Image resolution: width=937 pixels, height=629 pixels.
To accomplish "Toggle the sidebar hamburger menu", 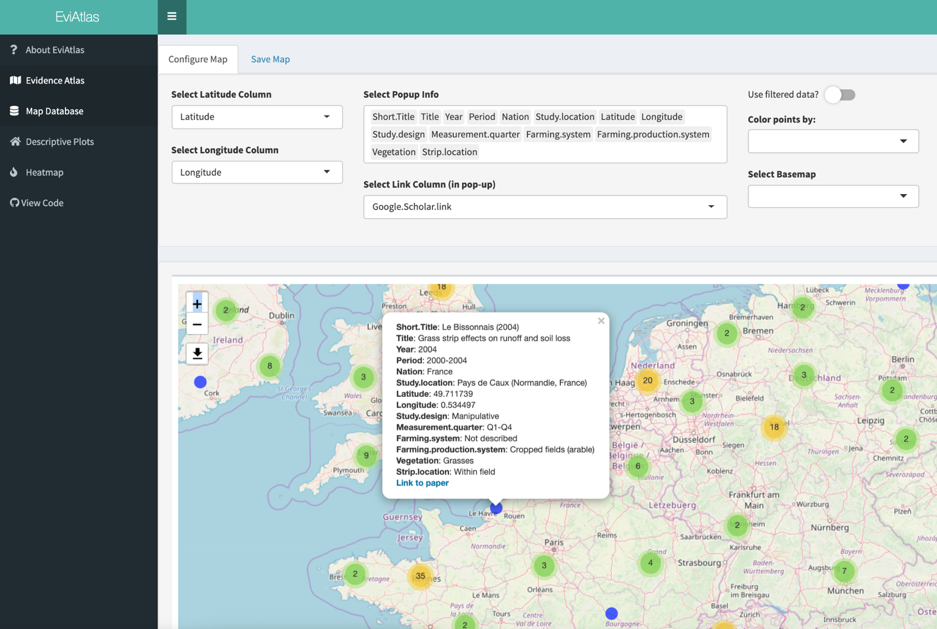I will [172, 17].
